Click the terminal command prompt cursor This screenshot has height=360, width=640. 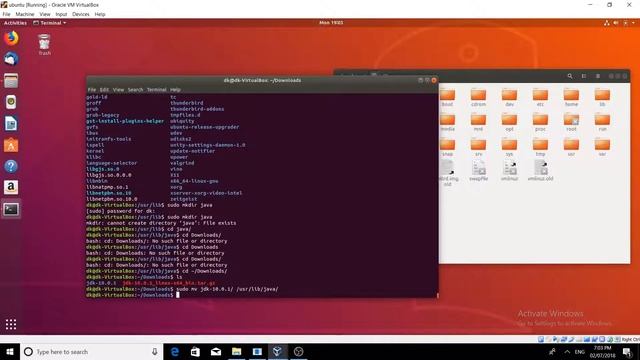[x=178, y=295]
